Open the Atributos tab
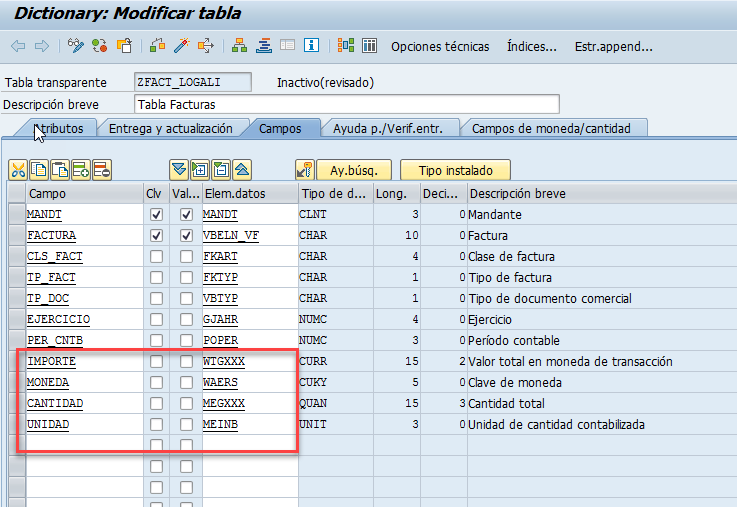Screen dimensions: 737x507 pyautogui.click(x=59, y=128)
